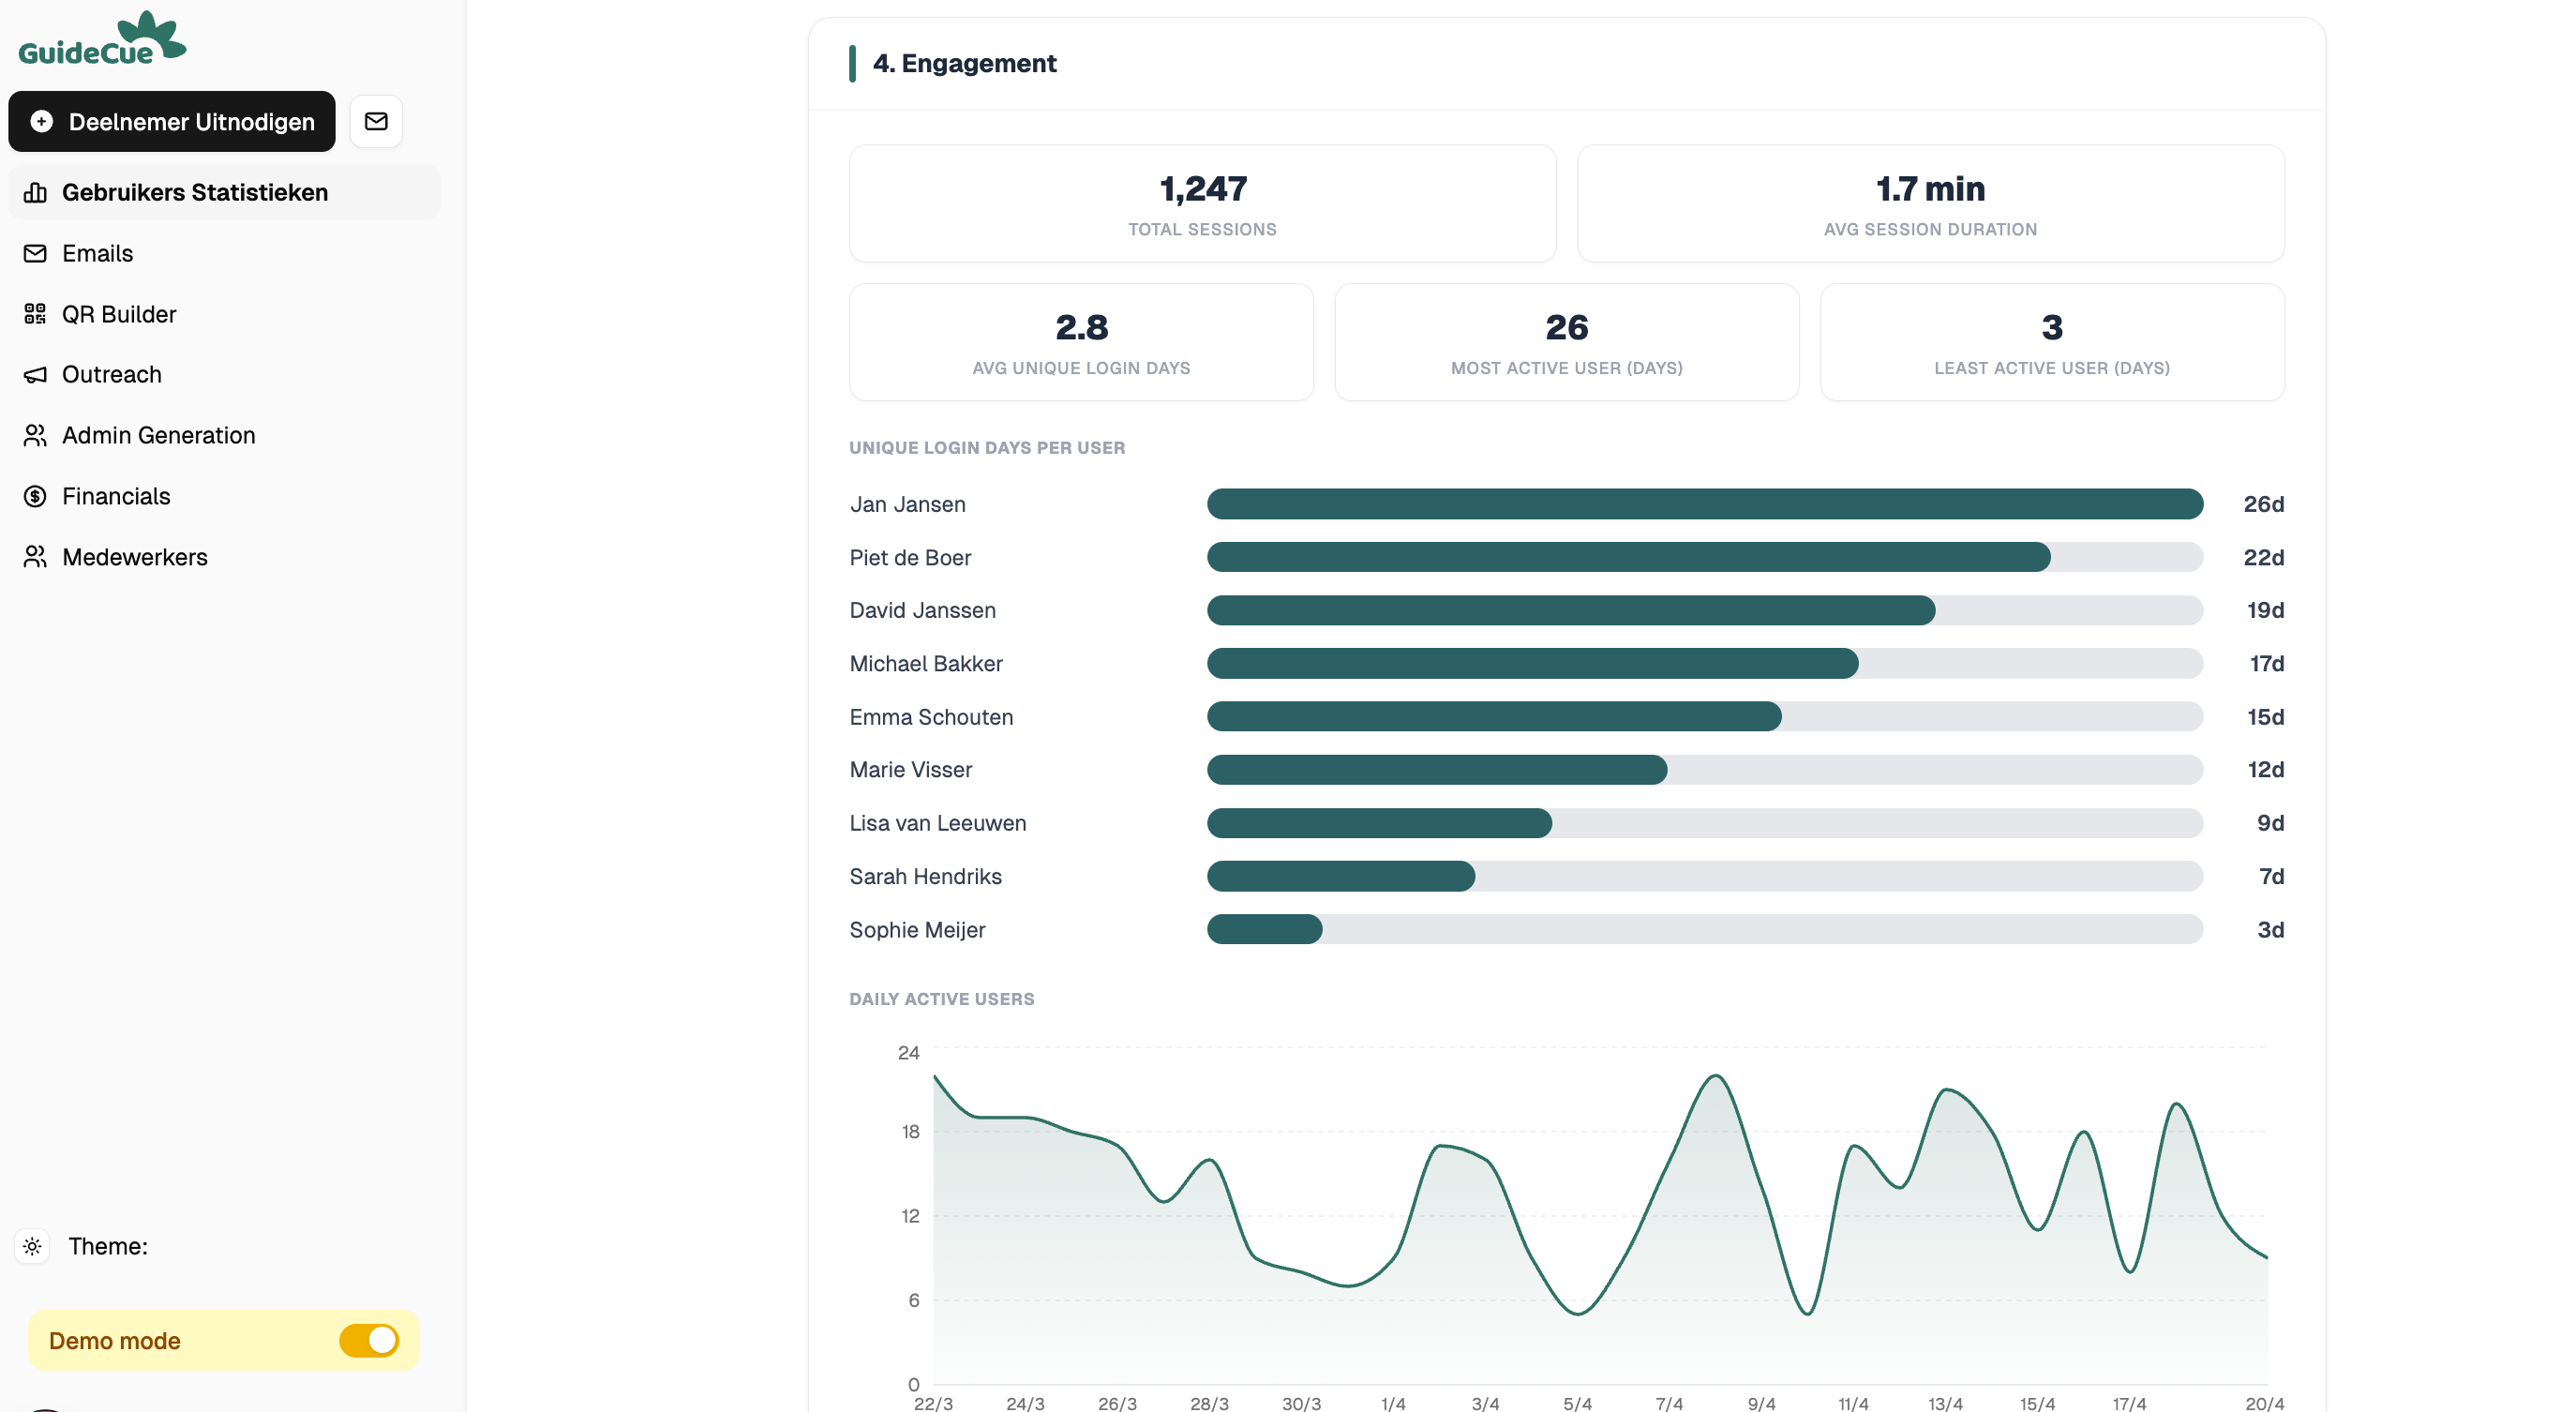This screenshot has height=1412, width=2576.
Task: Select the Total Sessions stat card
Action: coord(1202,203)
